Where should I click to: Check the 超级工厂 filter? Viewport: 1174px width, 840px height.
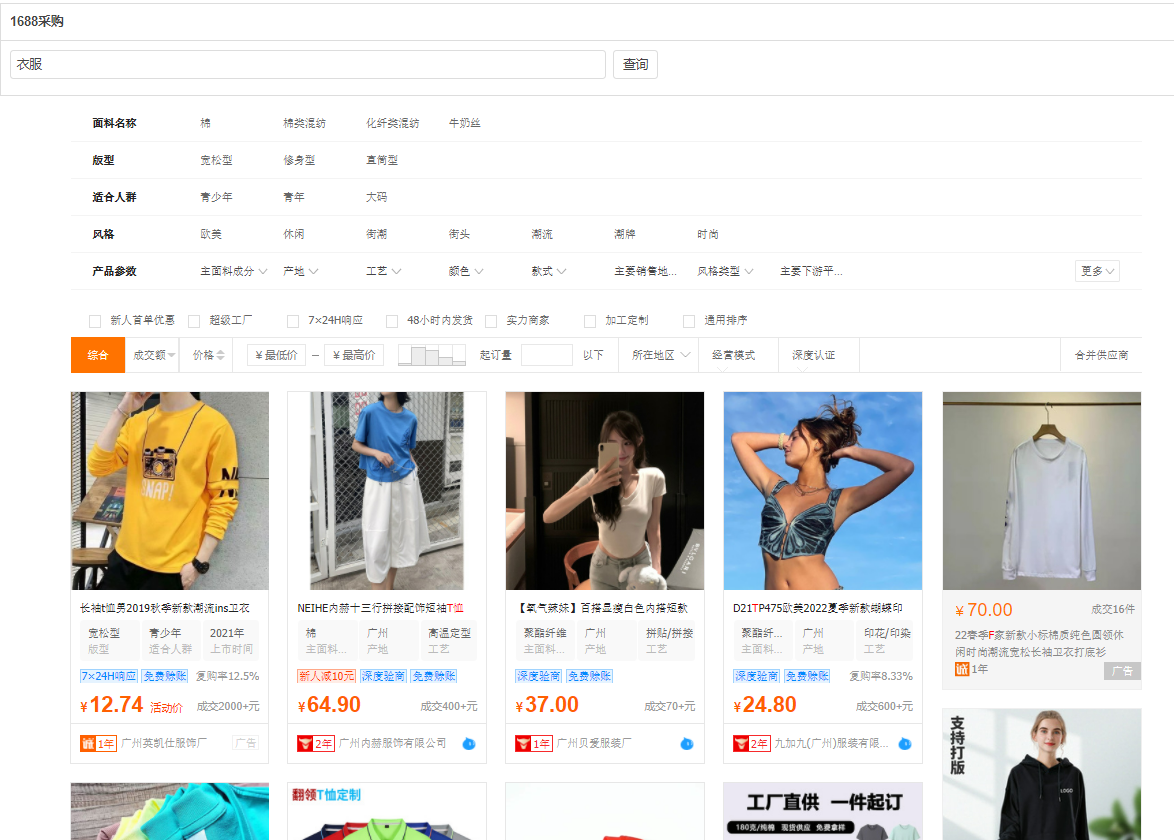(x=194, y=321)
